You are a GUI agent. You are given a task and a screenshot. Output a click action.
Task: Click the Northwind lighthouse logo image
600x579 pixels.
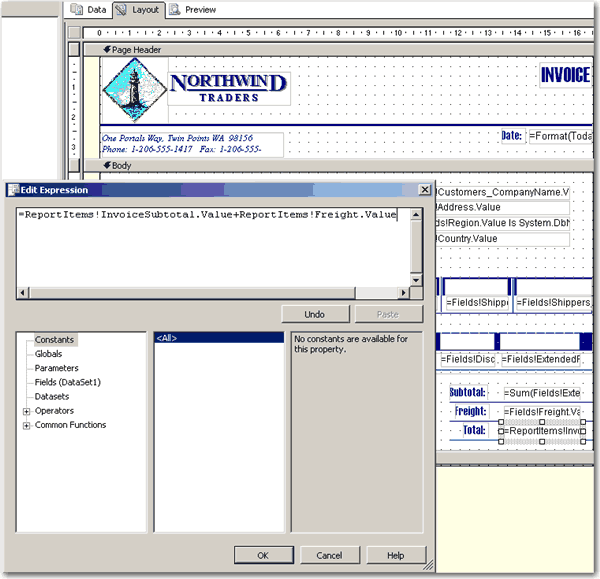[x=134, y=90]
